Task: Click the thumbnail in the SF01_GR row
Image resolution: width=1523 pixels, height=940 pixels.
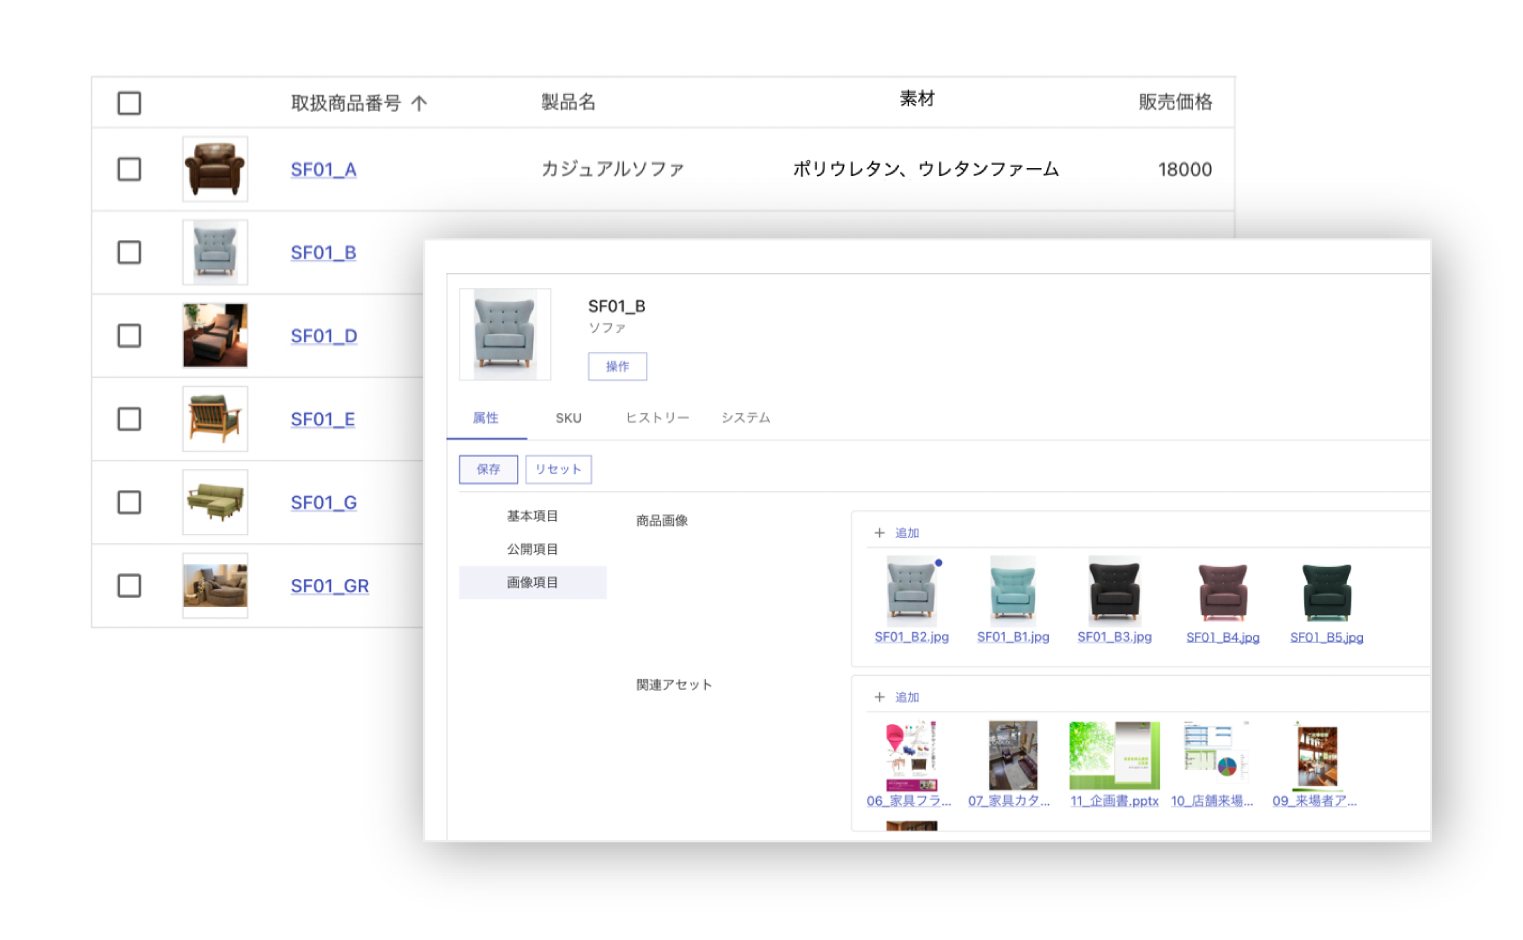Action: tap(215, 585)
